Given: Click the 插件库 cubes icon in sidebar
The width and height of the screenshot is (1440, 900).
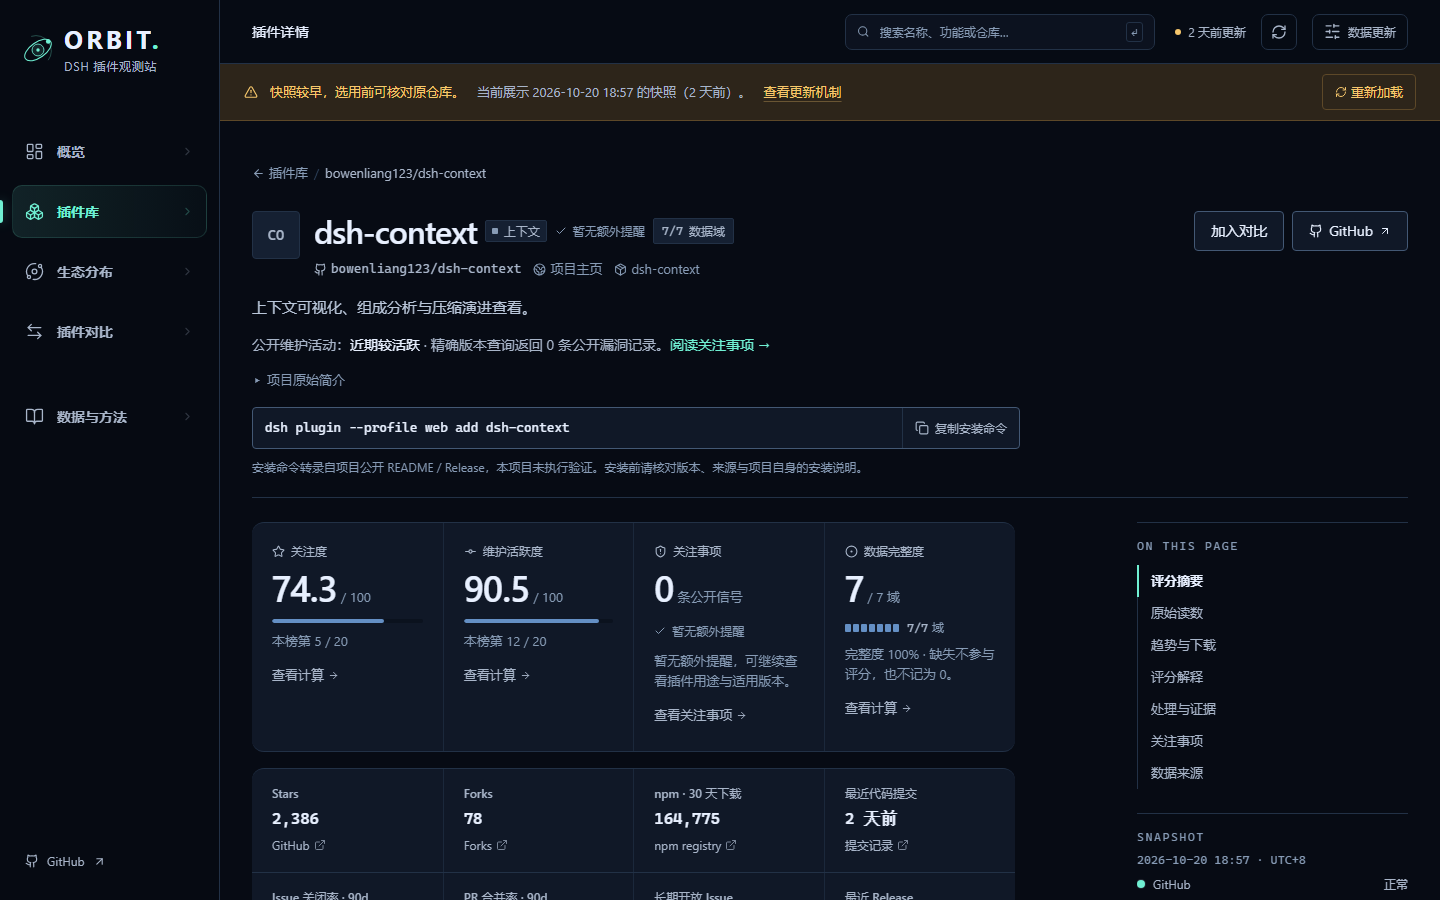Looking at the screenshot, I should 34,211.
